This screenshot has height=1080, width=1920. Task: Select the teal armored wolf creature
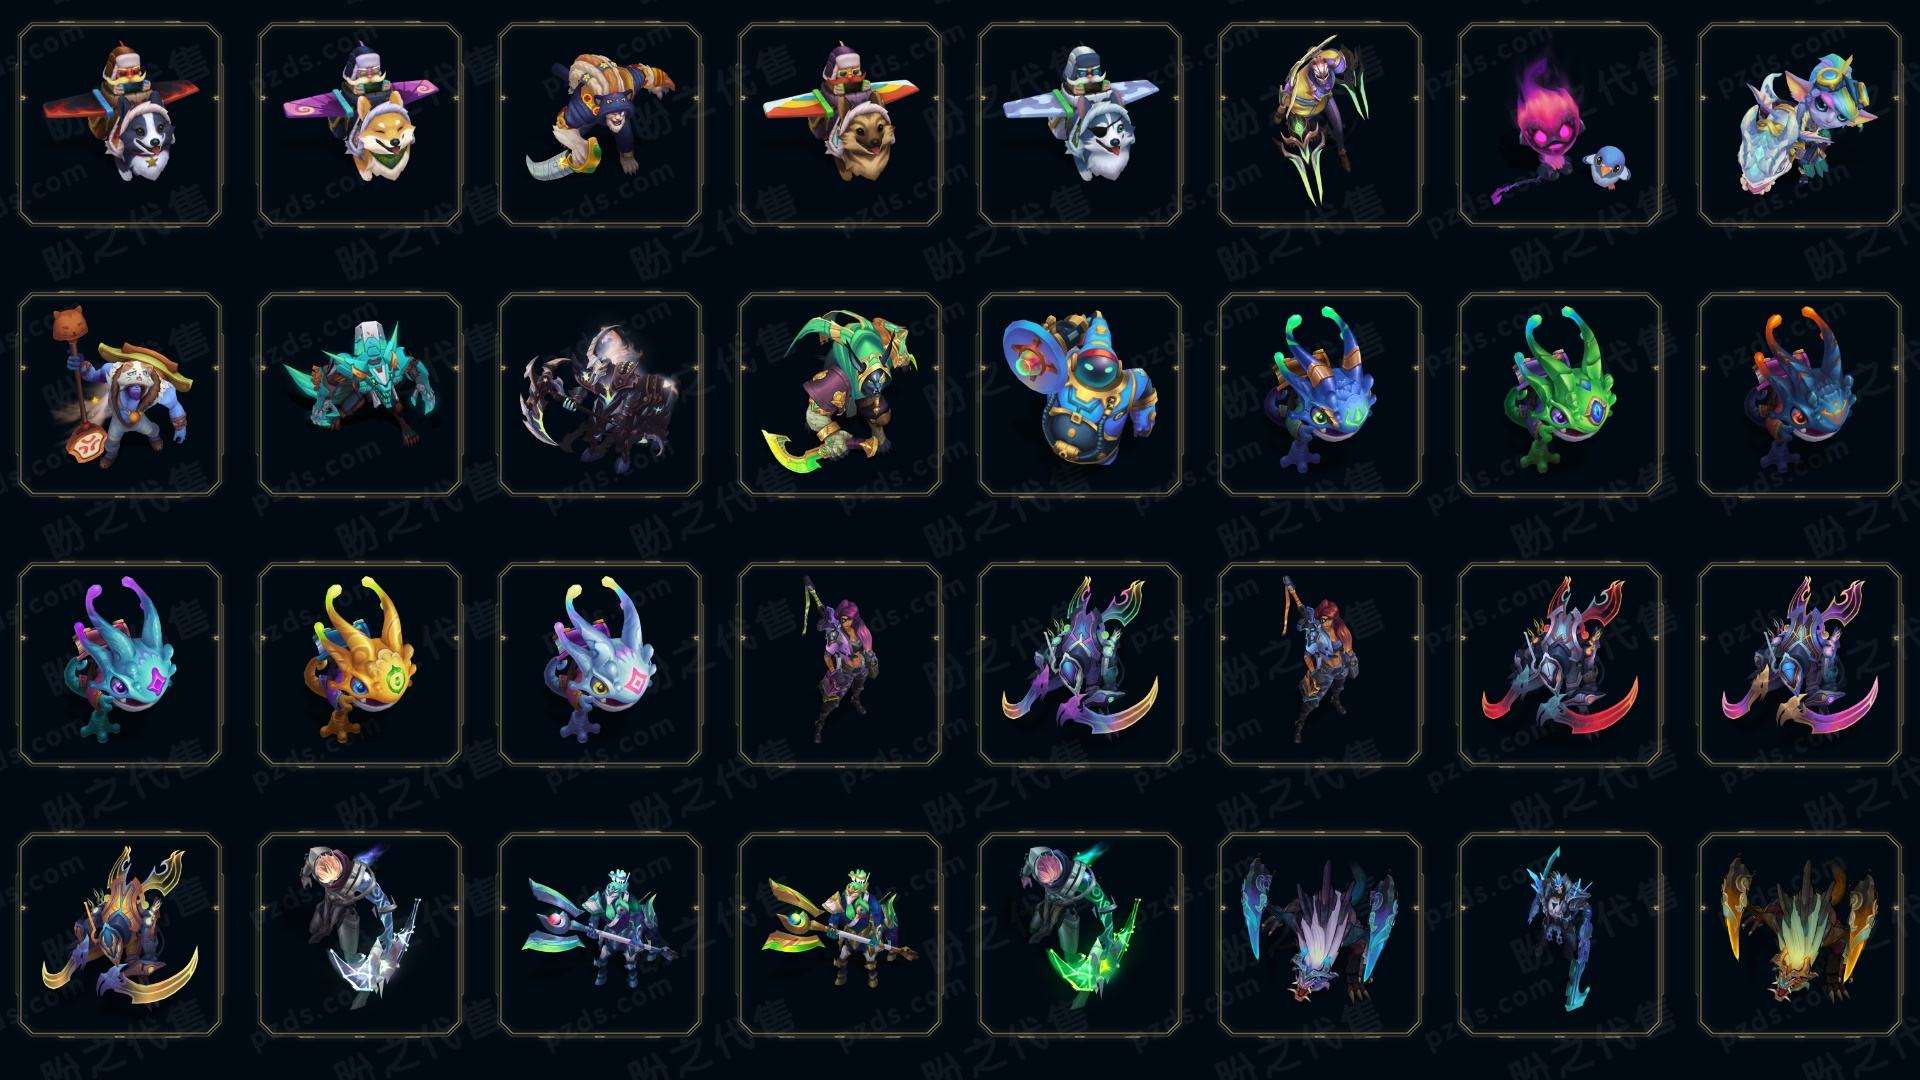click(360, 394)
